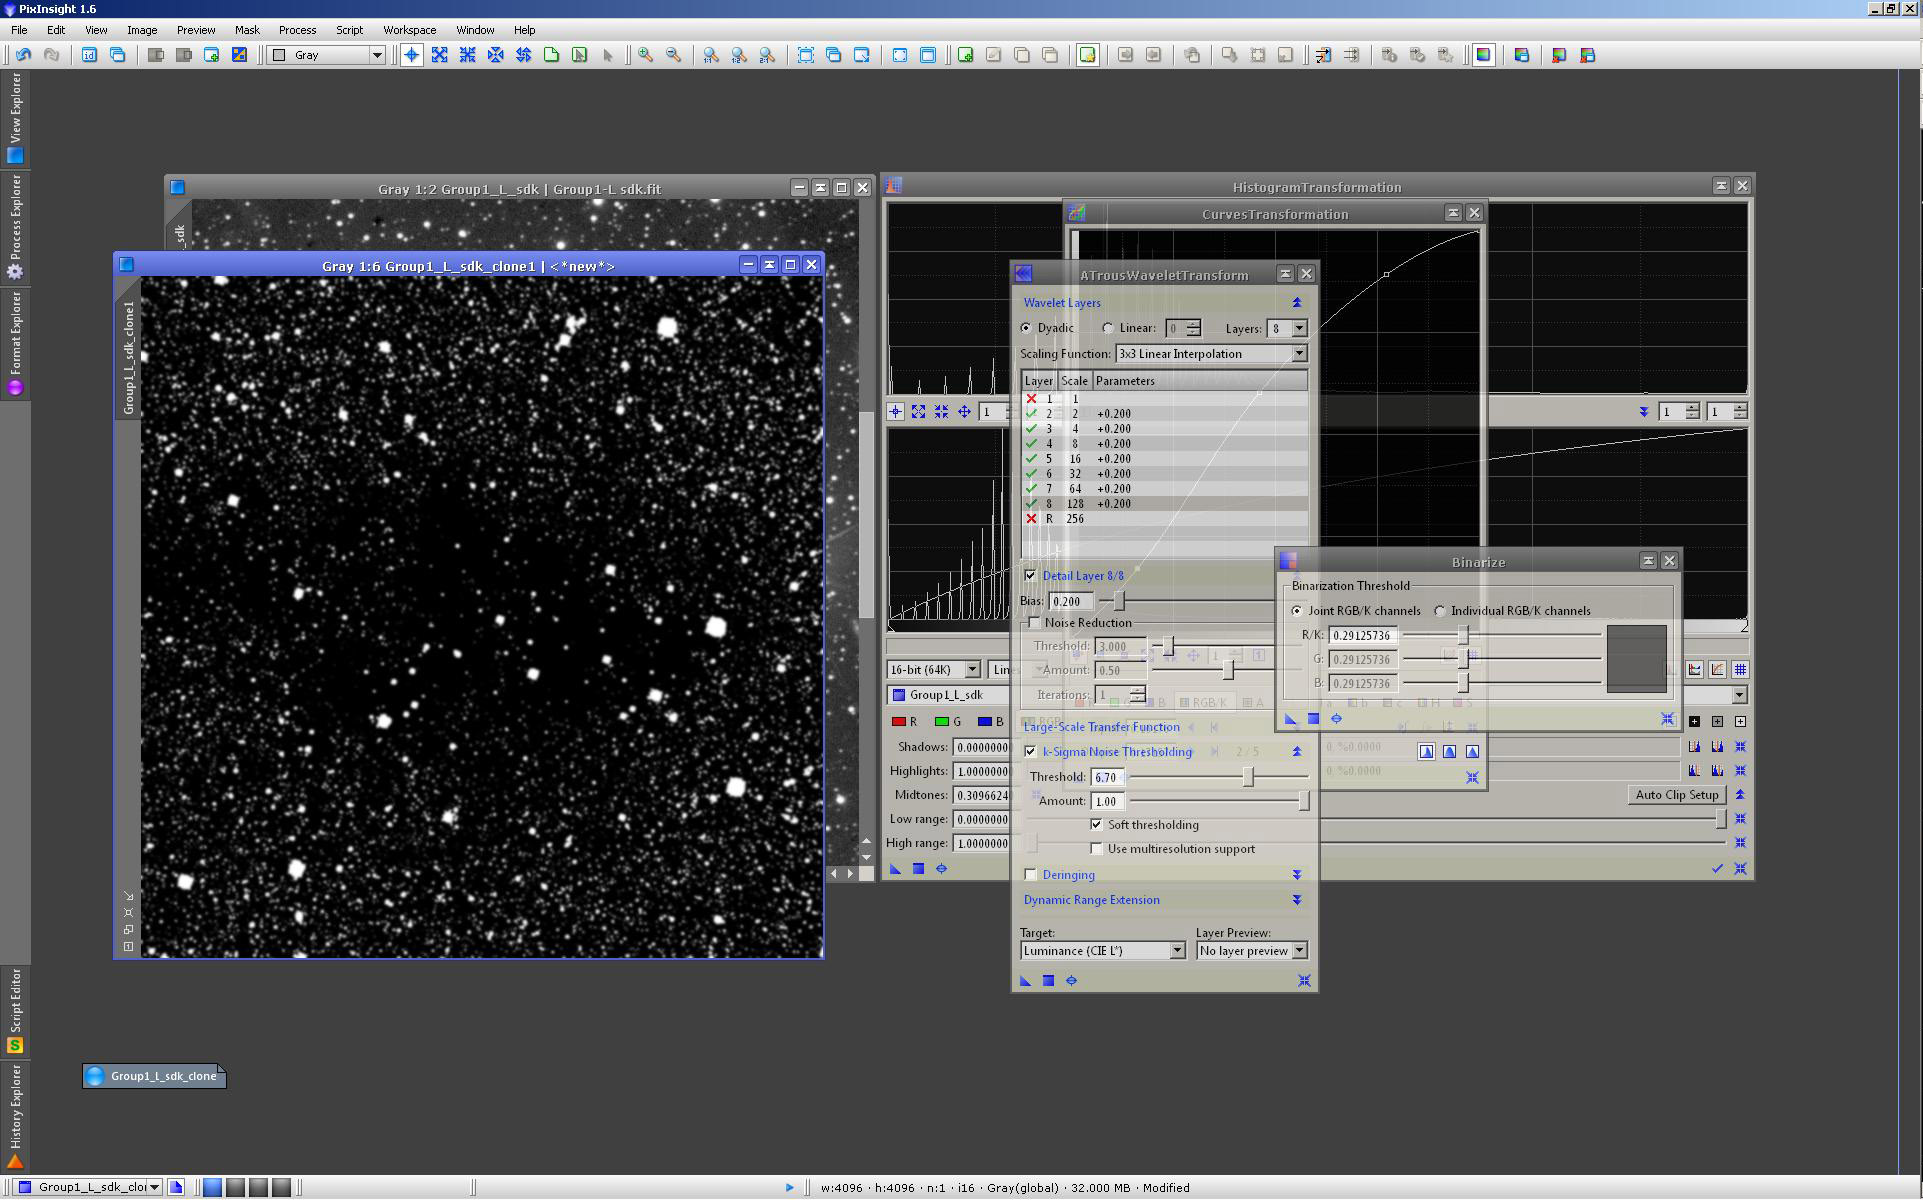Click the full screen toolbar icon
The width and height of the screenshot is (1923, 1200).
pos(900,55)
